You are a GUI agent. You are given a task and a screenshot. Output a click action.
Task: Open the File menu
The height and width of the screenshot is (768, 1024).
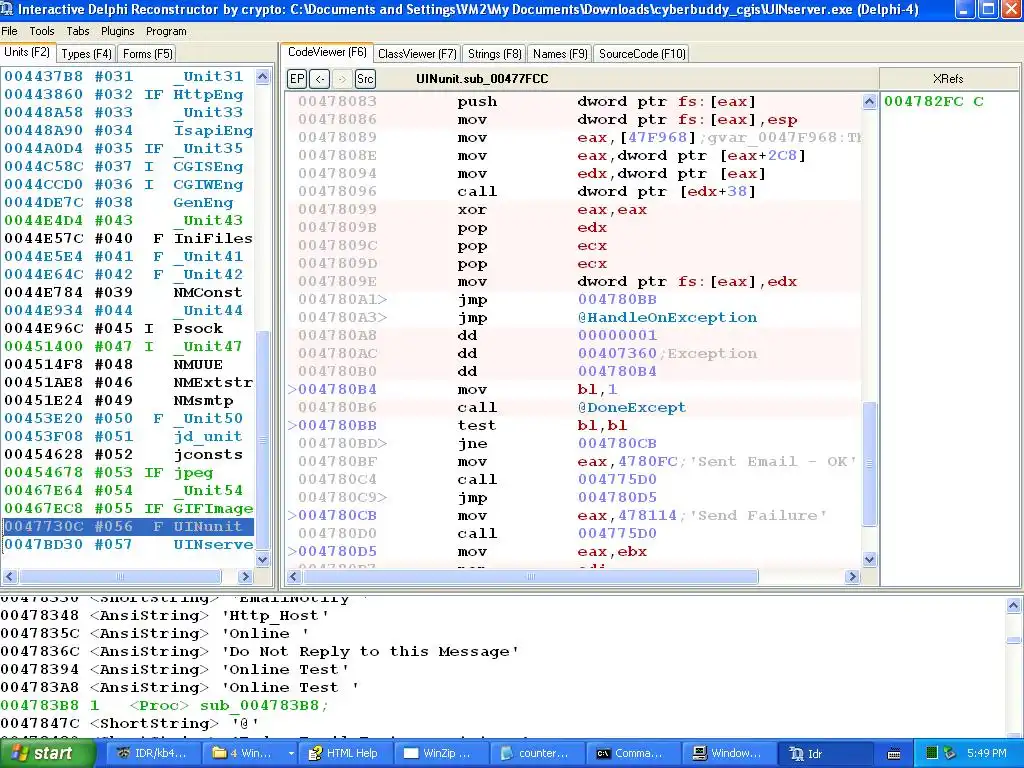9,31
